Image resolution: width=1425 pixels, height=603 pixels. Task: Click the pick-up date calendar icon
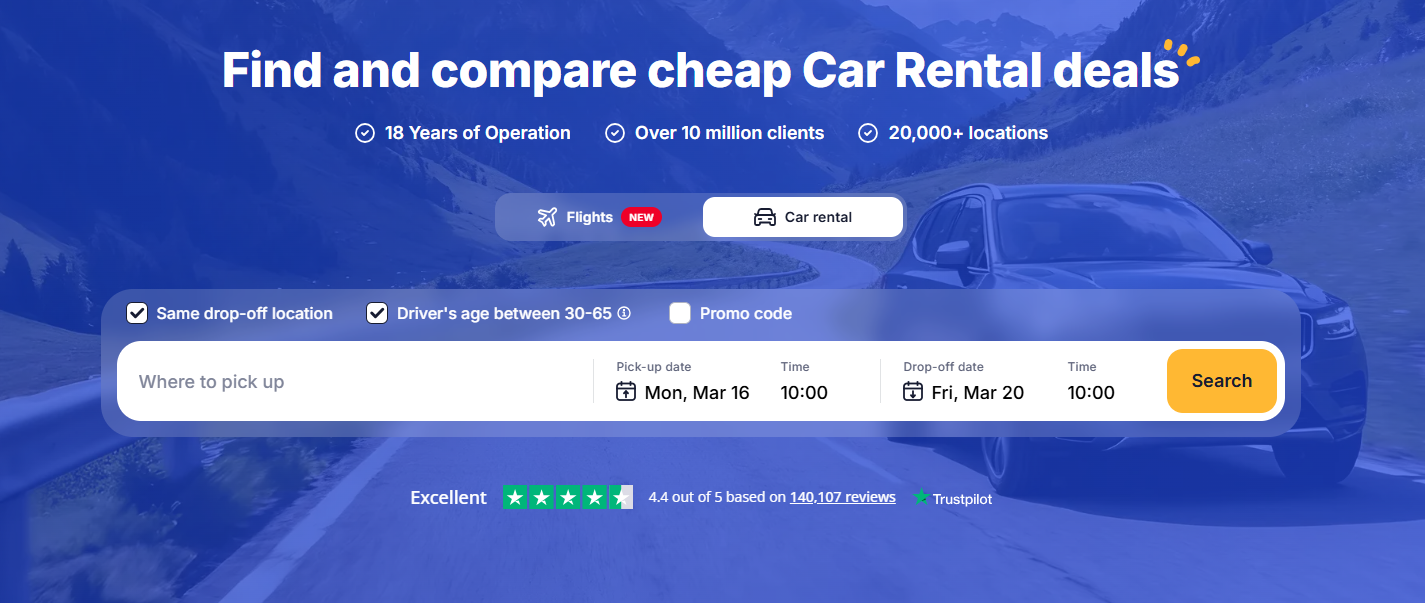click(626, 391)
